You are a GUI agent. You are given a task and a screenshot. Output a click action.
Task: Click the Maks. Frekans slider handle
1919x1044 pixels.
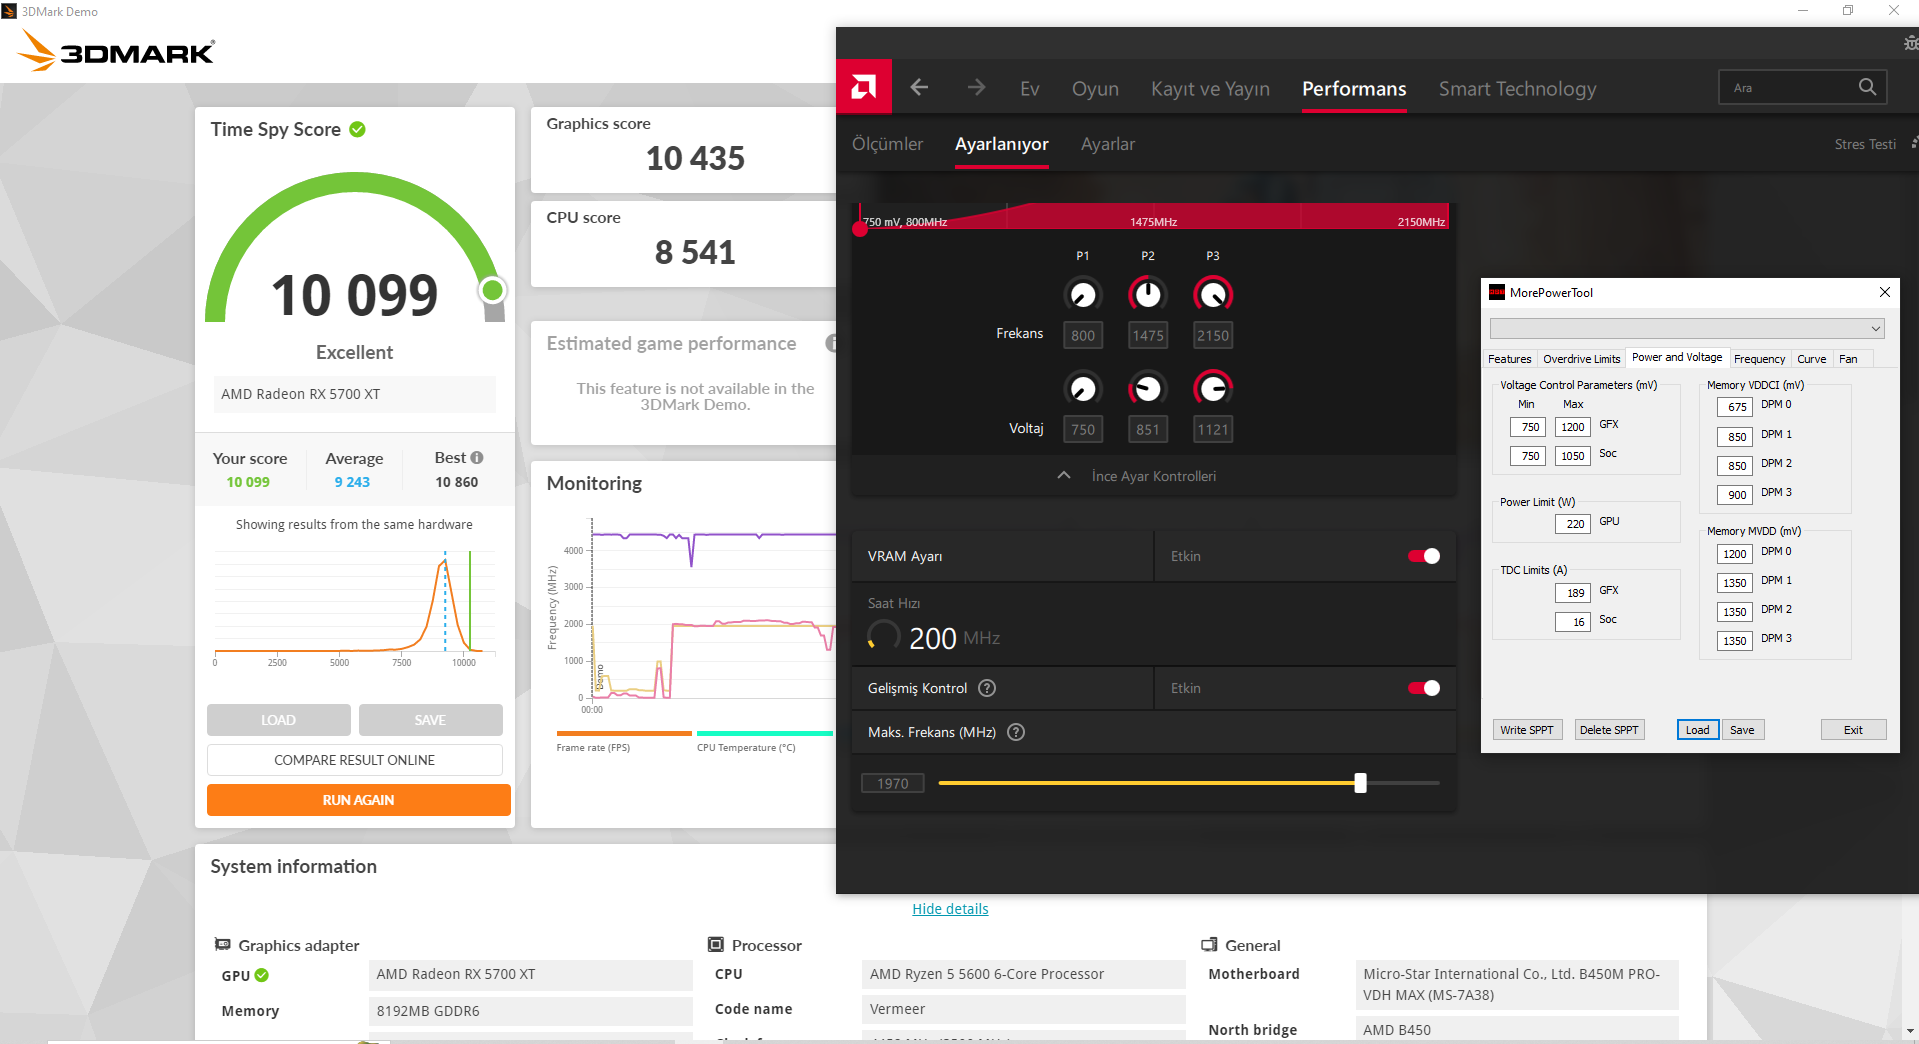pos(1360,783)
